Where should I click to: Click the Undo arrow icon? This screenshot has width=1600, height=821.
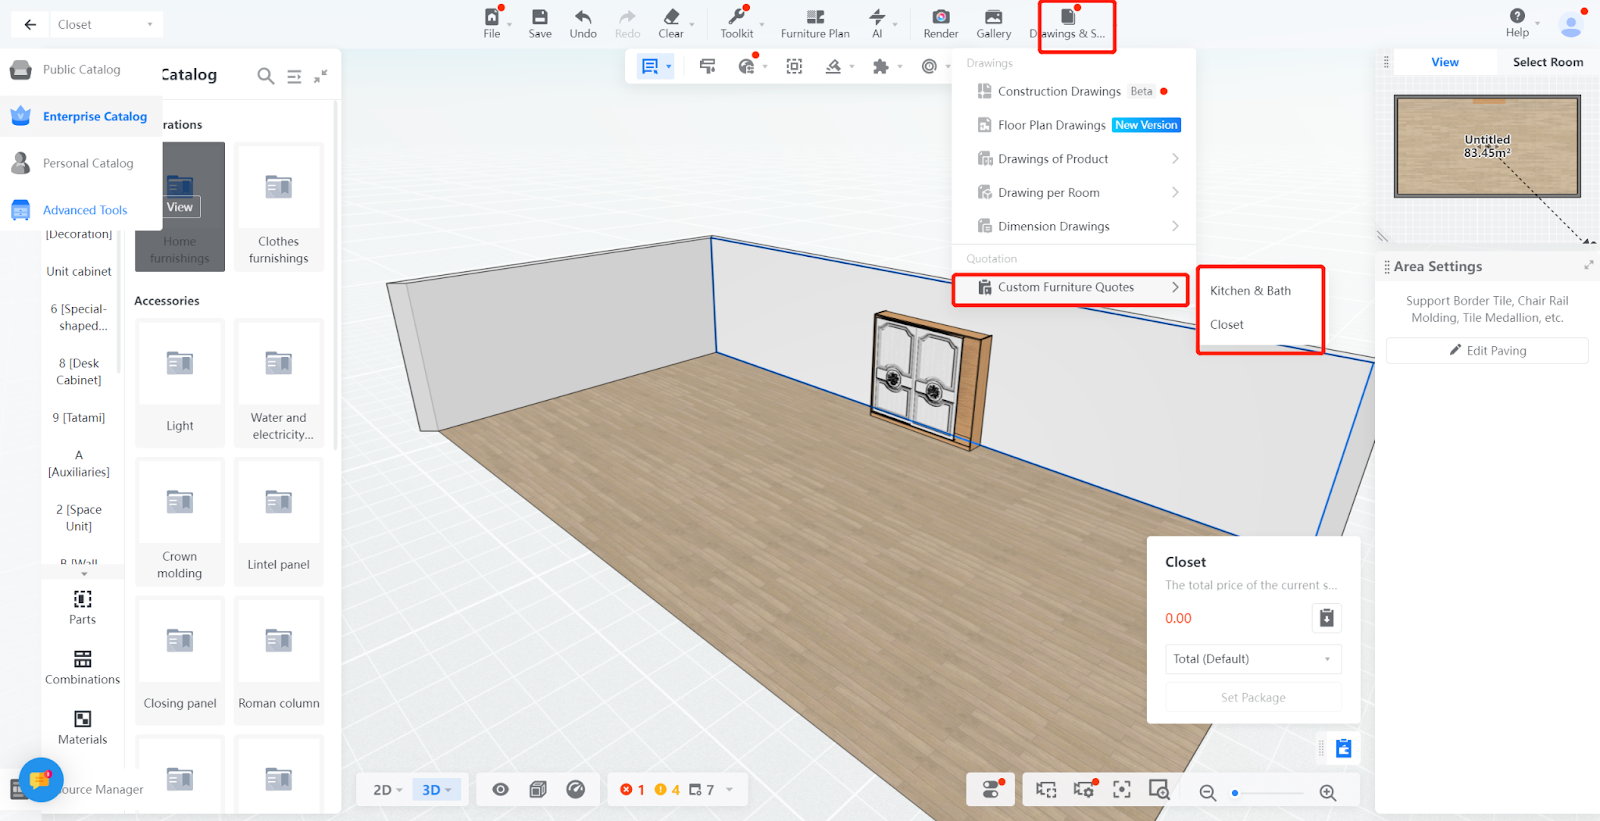583,17
